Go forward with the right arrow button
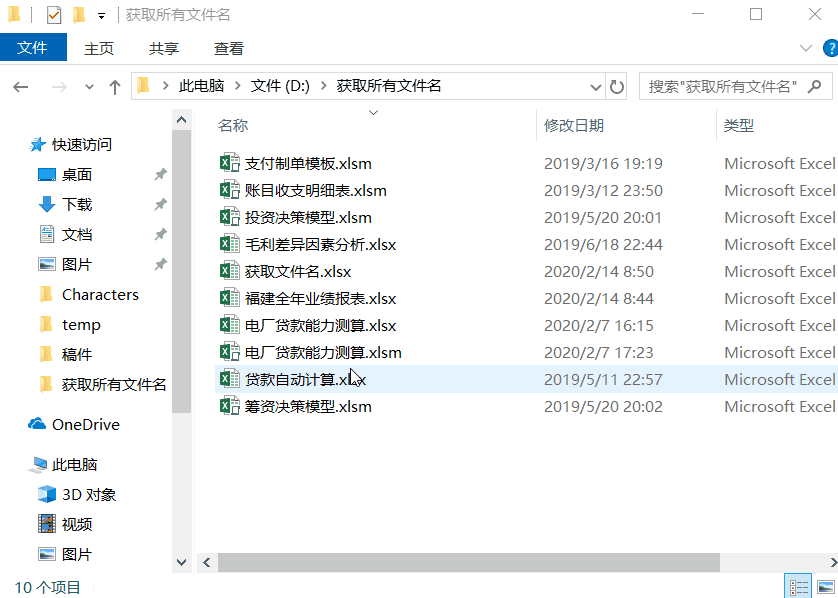The image size is (838, 598). tap(59, 87)
